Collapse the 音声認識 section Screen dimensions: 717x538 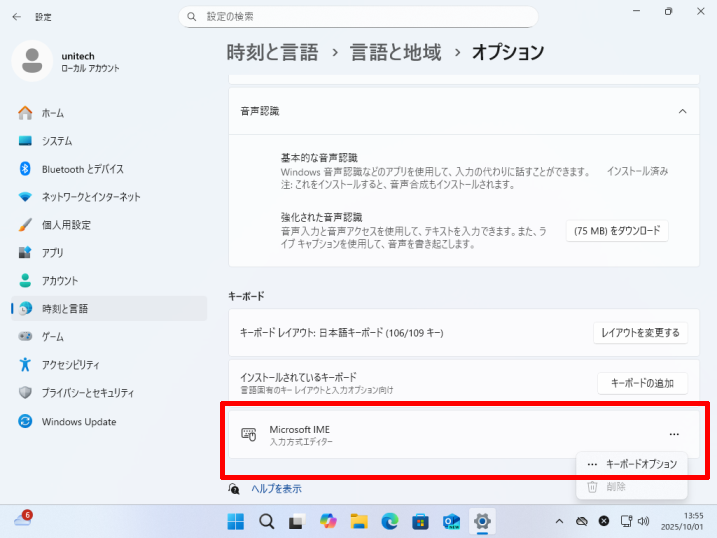[x=682, y=111]
